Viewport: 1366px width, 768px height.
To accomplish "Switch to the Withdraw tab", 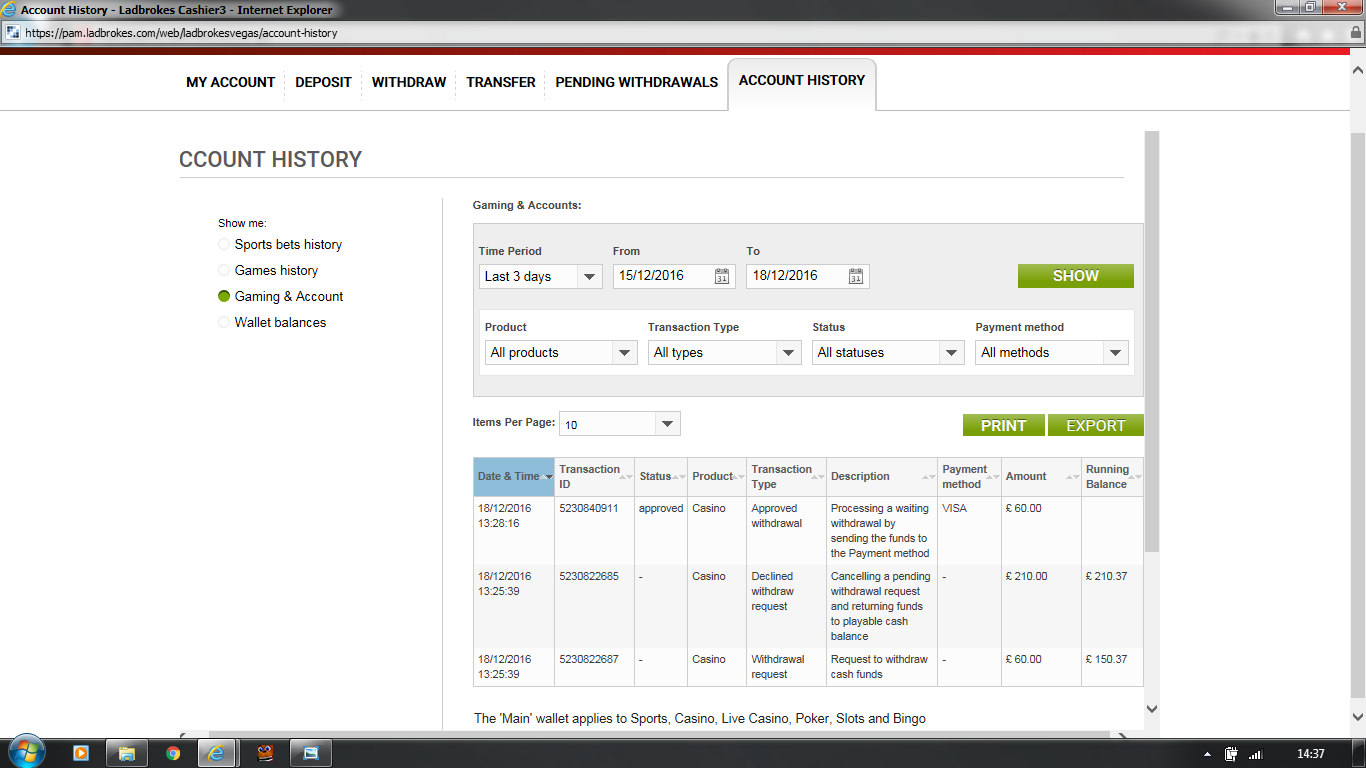I will point(409,82).
